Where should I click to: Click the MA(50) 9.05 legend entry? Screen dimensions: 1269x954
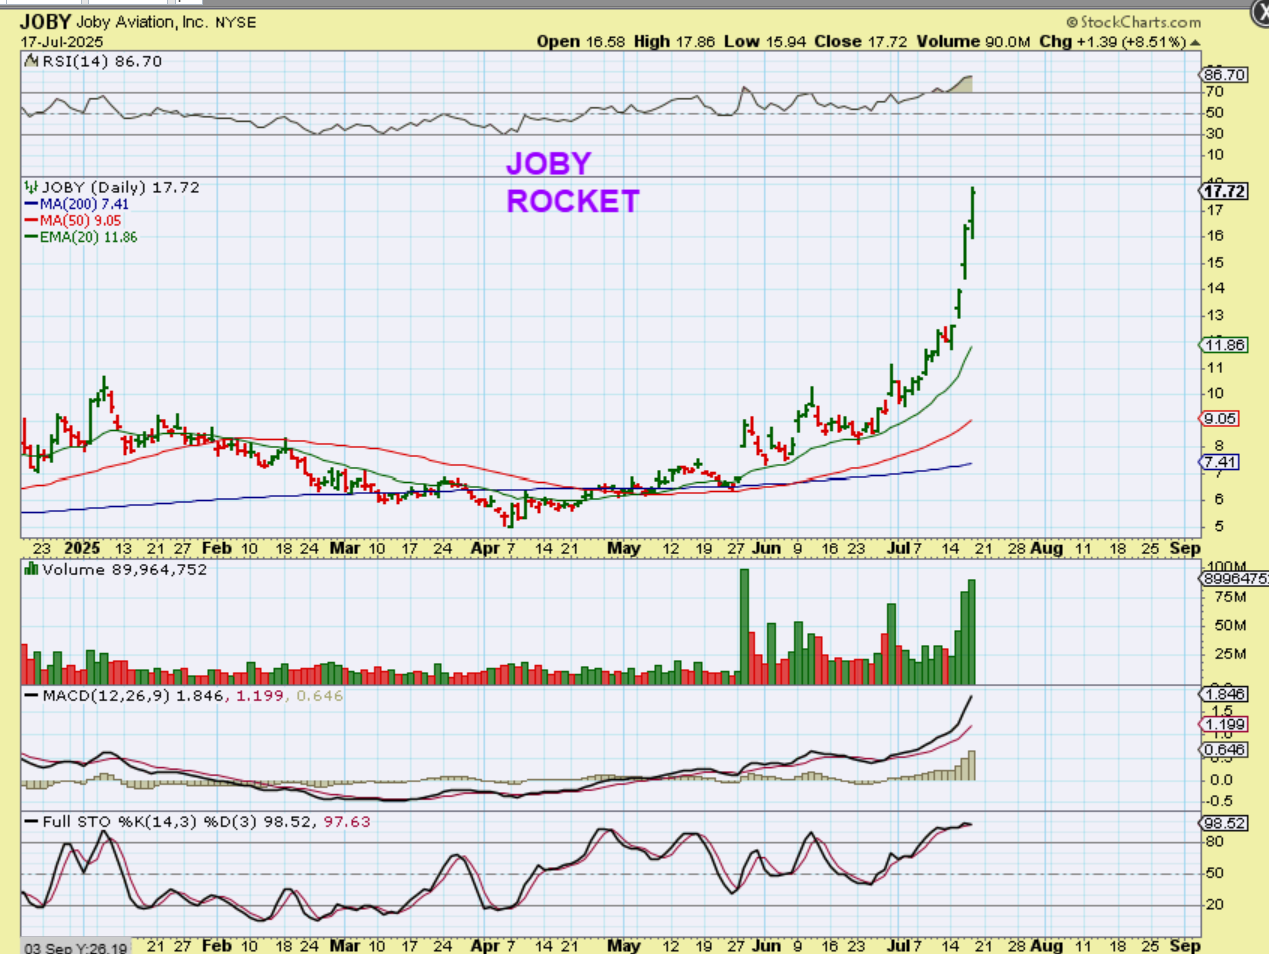pyautogui.click(x=80, y=220)
